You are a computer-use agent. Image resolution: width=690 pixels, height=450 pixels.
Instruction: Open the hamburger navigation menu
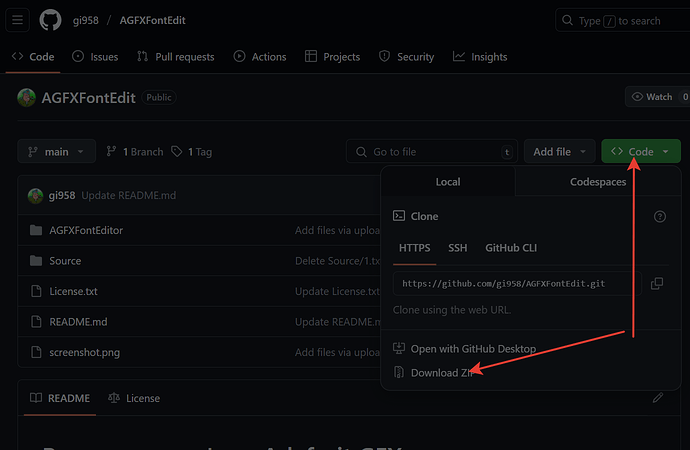(x=18, y=20)
